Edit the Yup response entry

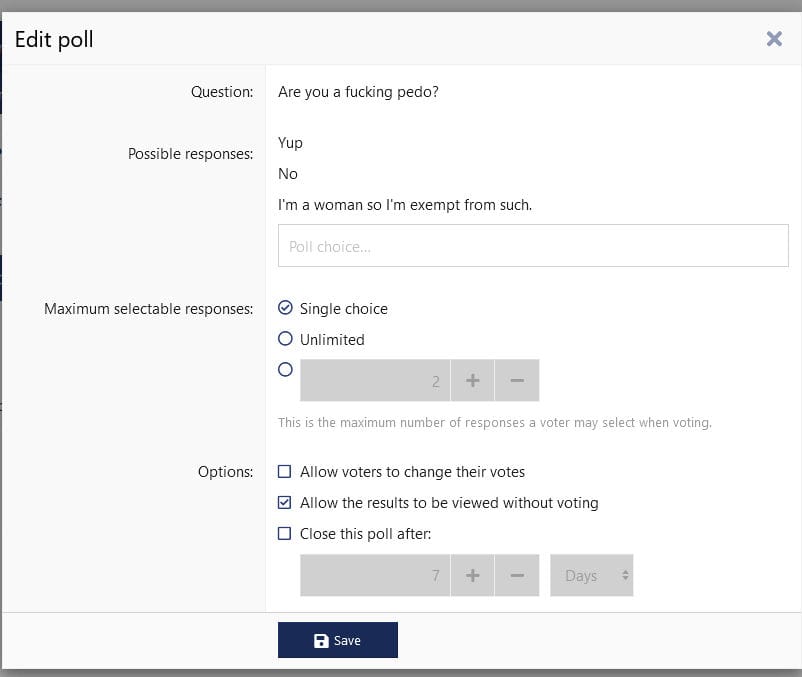pyautogui.click(x=290, y=143)
